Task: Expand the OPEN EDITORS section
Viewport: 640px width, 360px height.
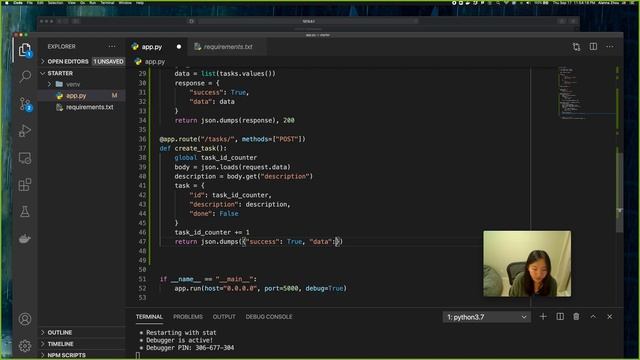Action: [68, 62]
